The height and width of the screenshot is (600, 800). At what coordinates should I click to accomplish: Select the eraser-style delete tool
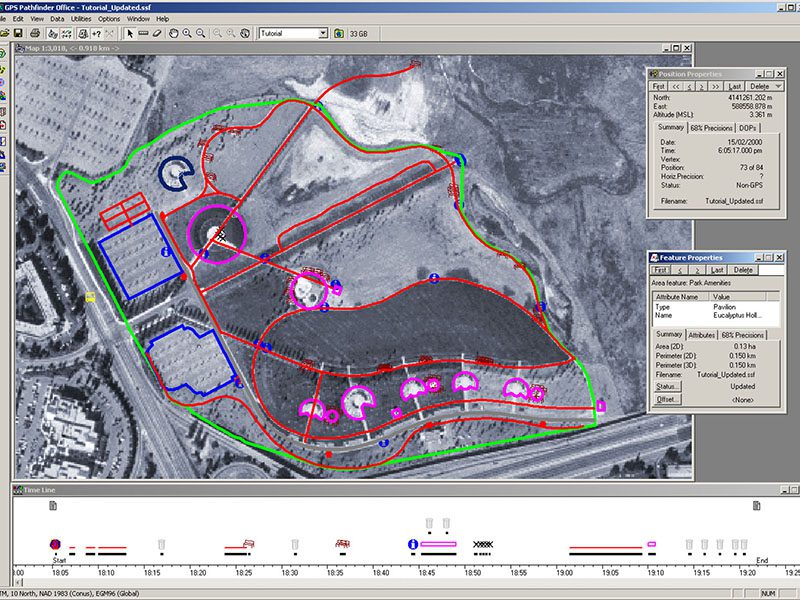(157, 33)
